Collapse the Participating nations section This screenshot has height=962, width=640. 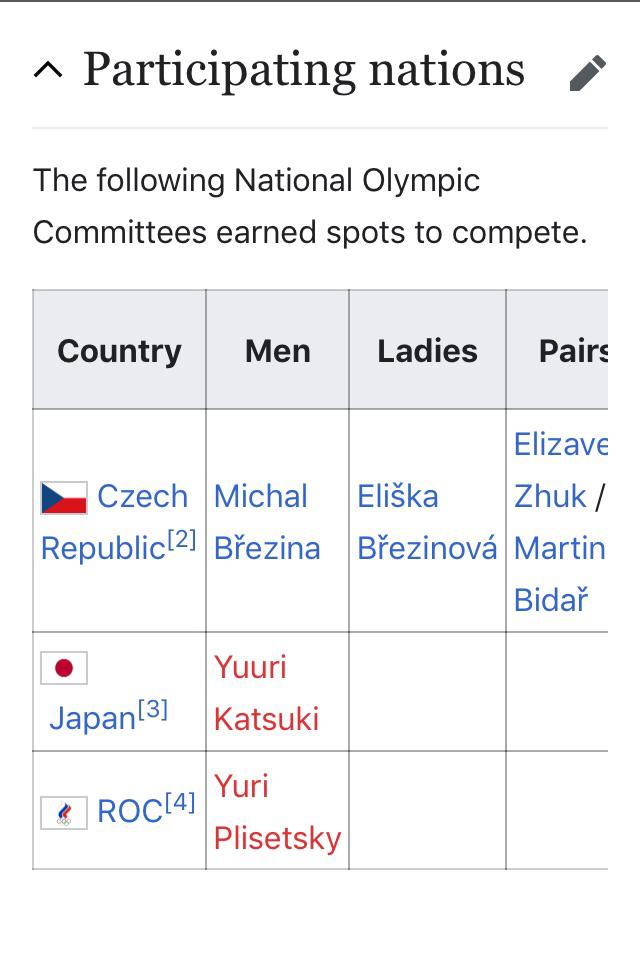48,68
